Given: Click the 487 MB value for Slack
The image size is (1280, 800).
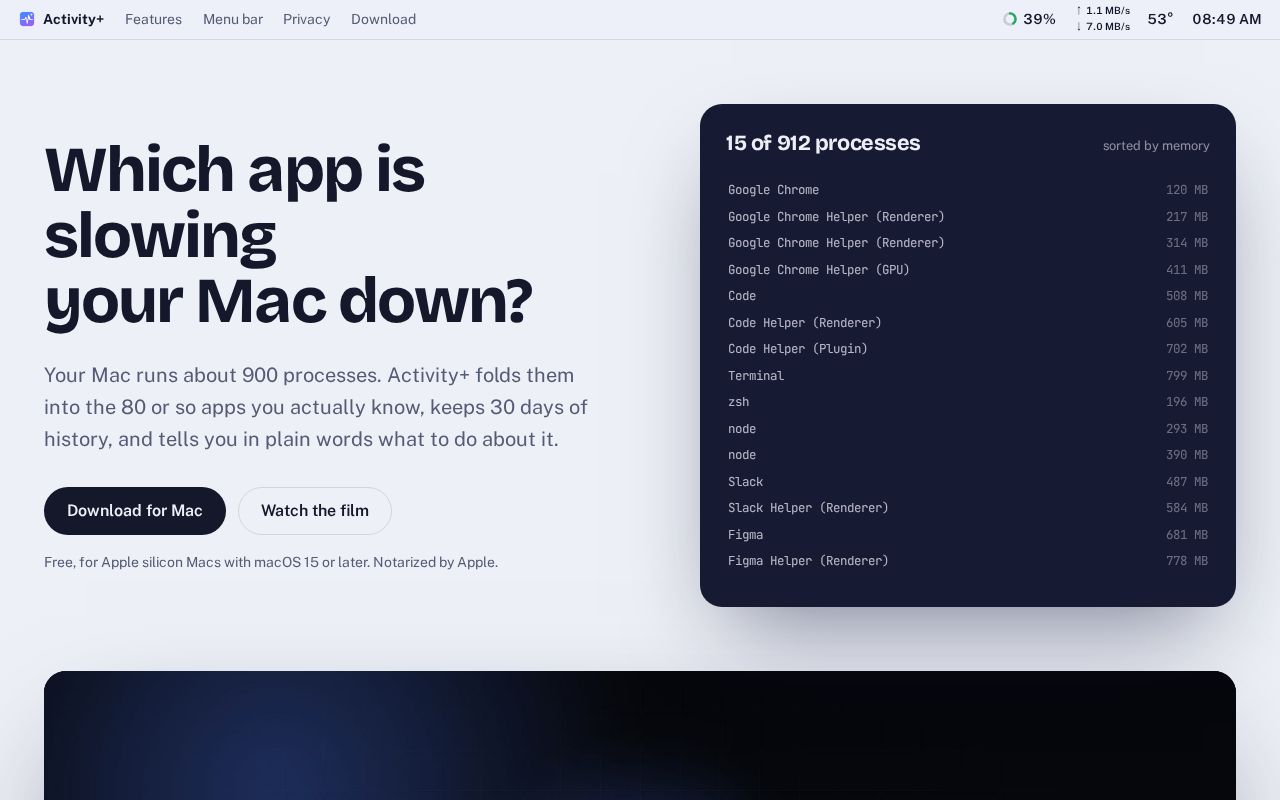Looking at the screenshot, I should click(x=1187, y=482).
